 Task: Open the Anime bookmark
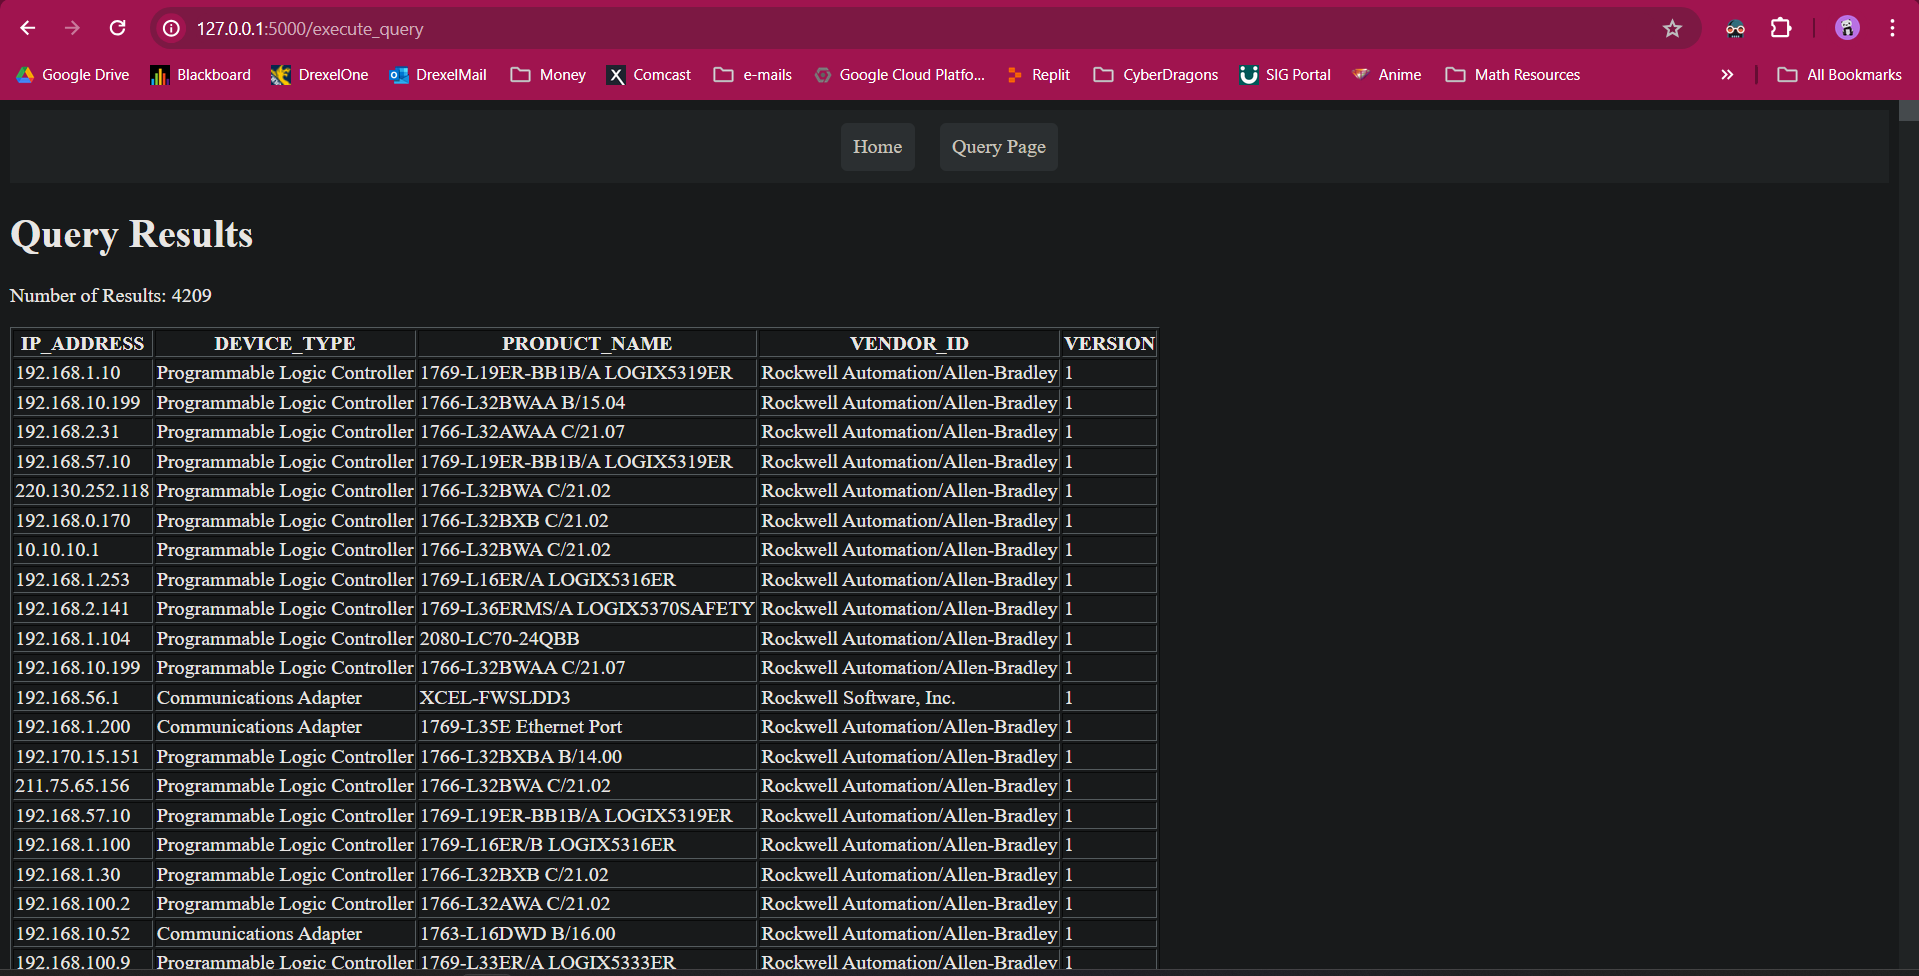pyautogui.click(x=1387, y=75)
